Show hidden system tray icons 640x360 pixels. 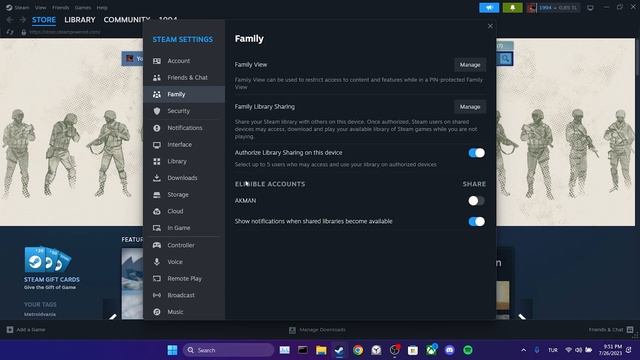(x=523, y=350)
